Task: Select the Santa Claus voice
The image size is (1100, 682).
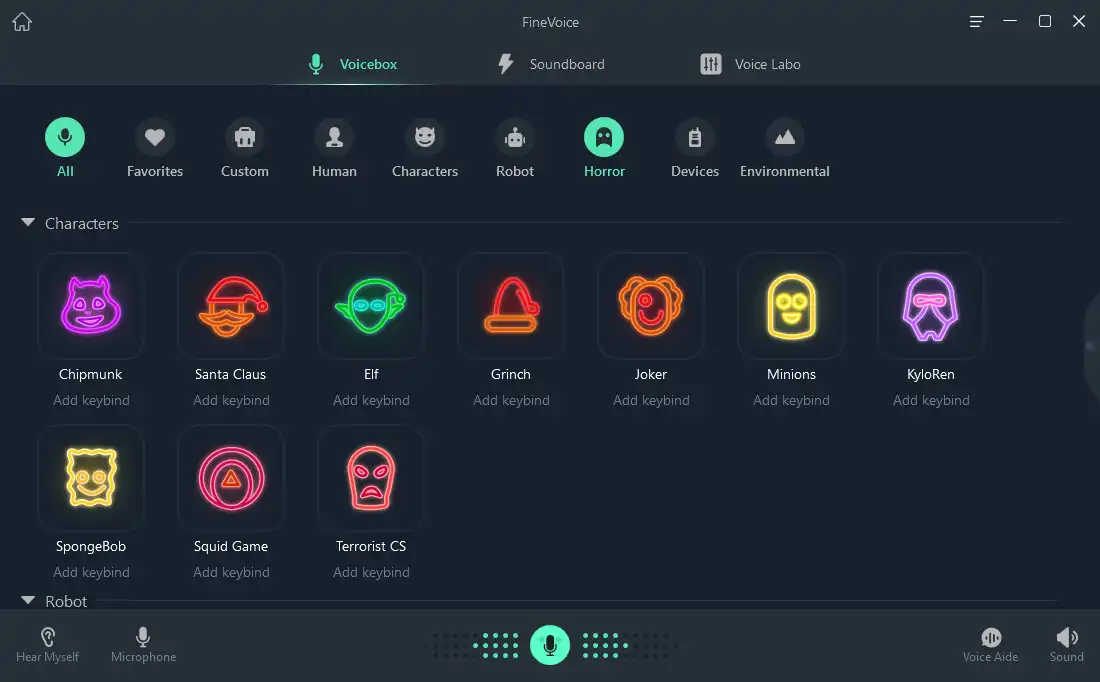Action: [231, 306]
